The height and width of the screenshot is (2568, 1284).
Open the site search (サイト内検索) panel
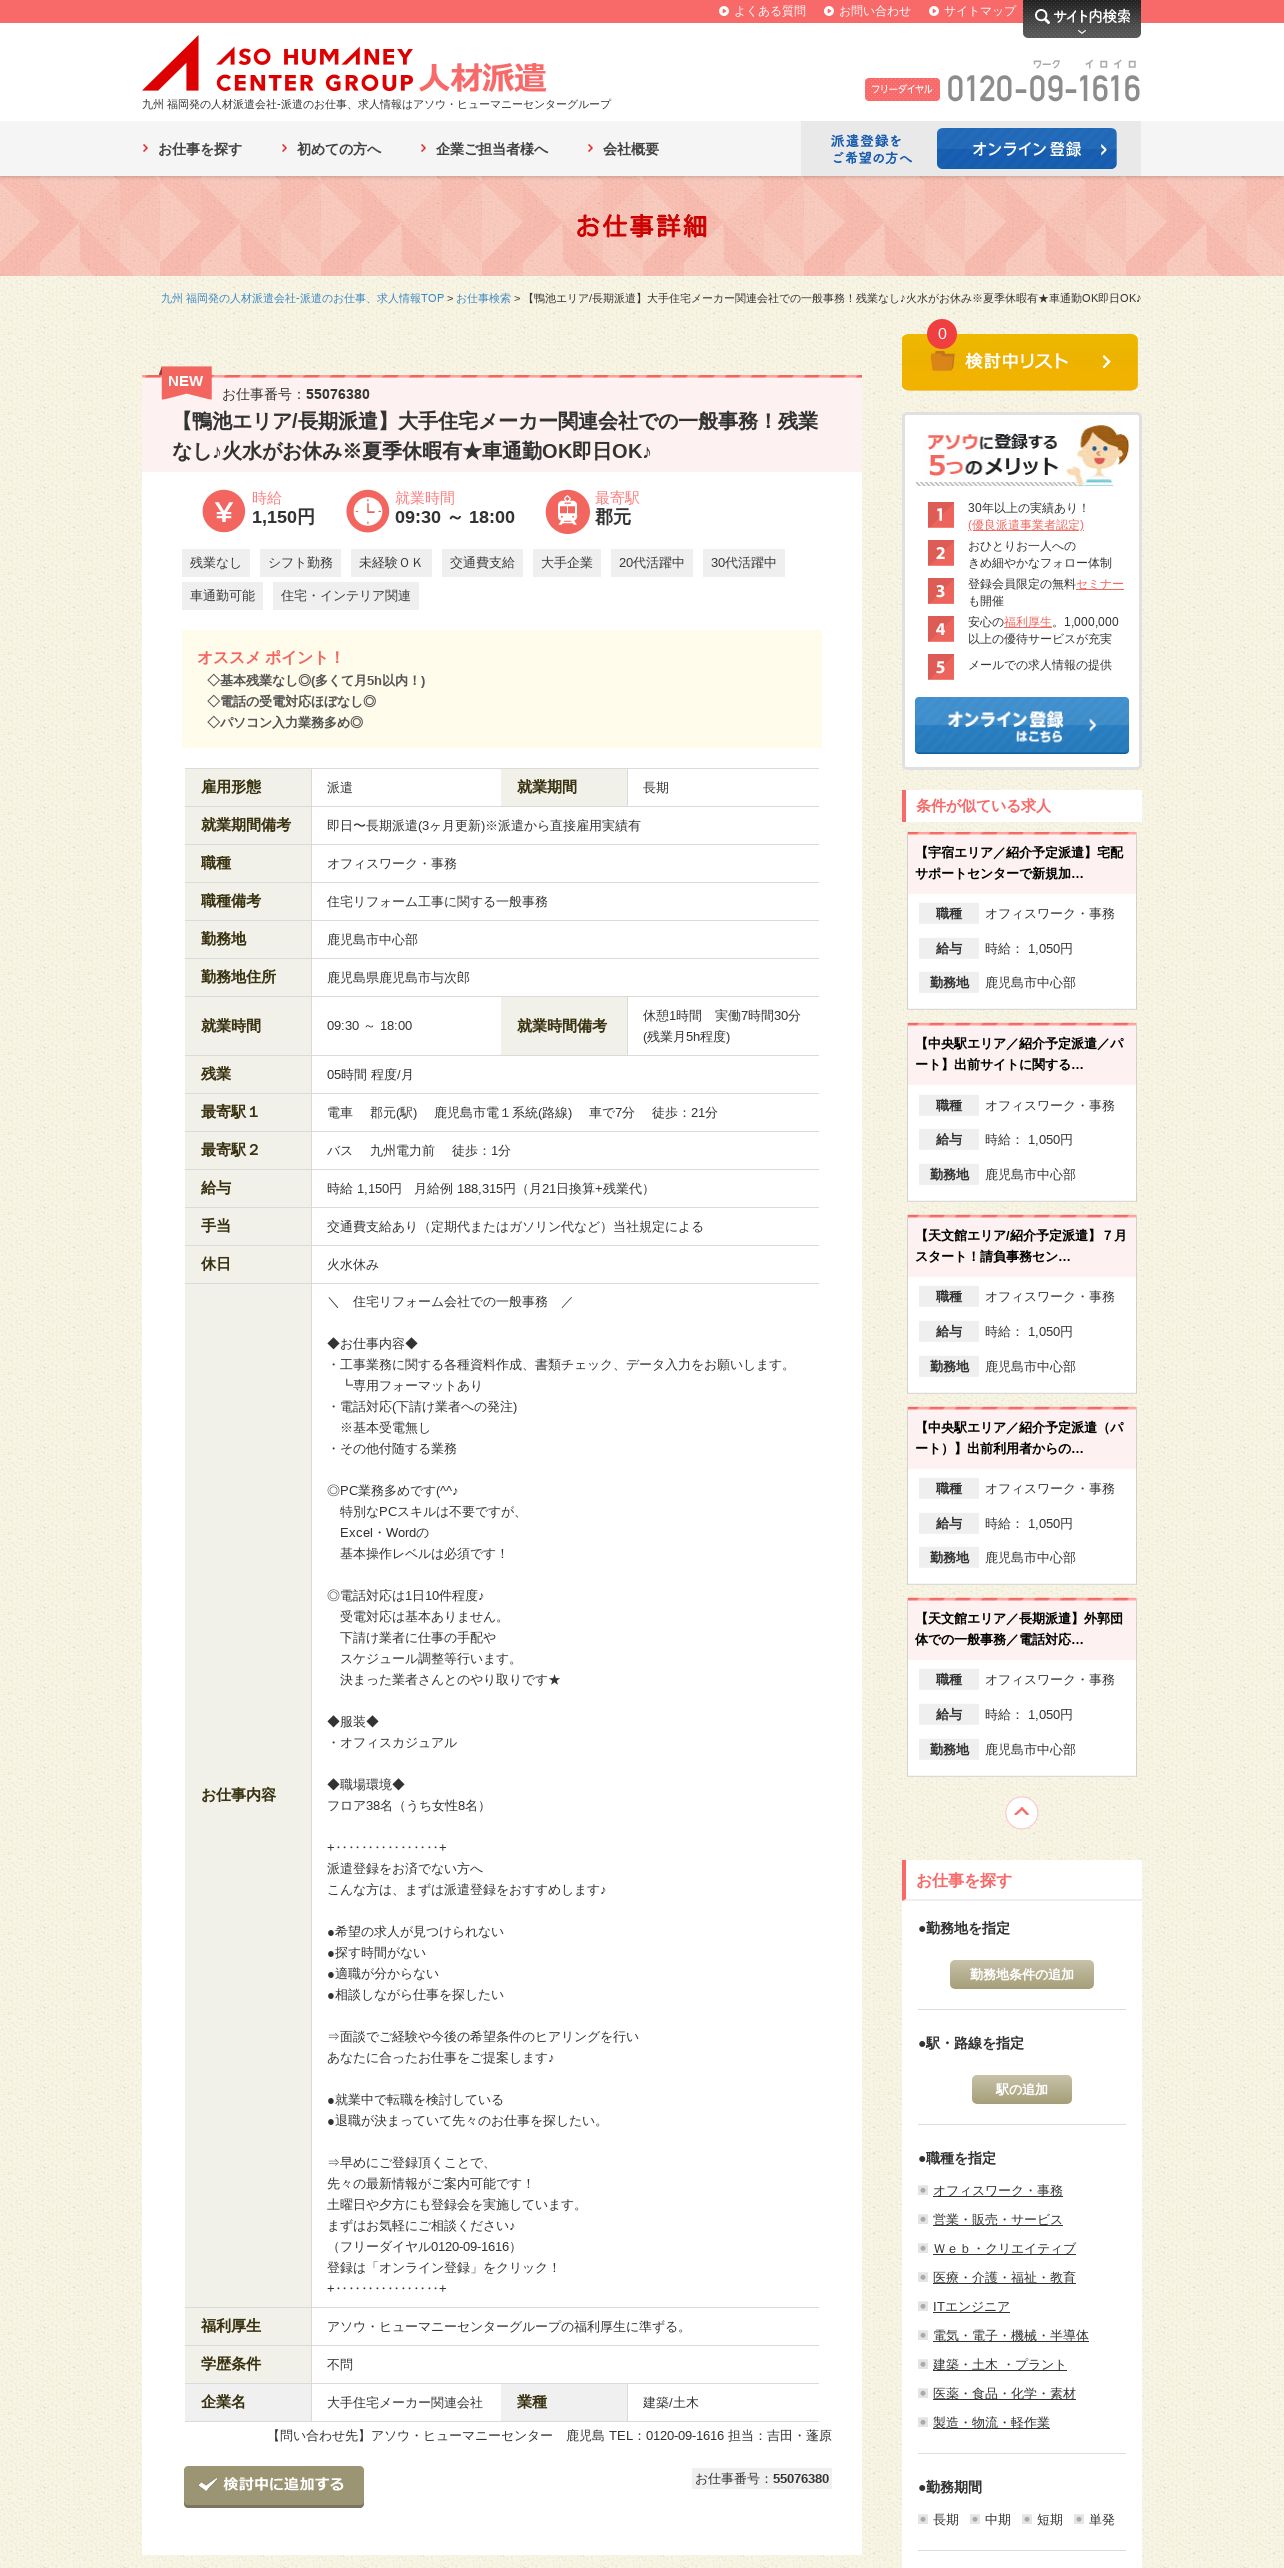pos(1081,18)
